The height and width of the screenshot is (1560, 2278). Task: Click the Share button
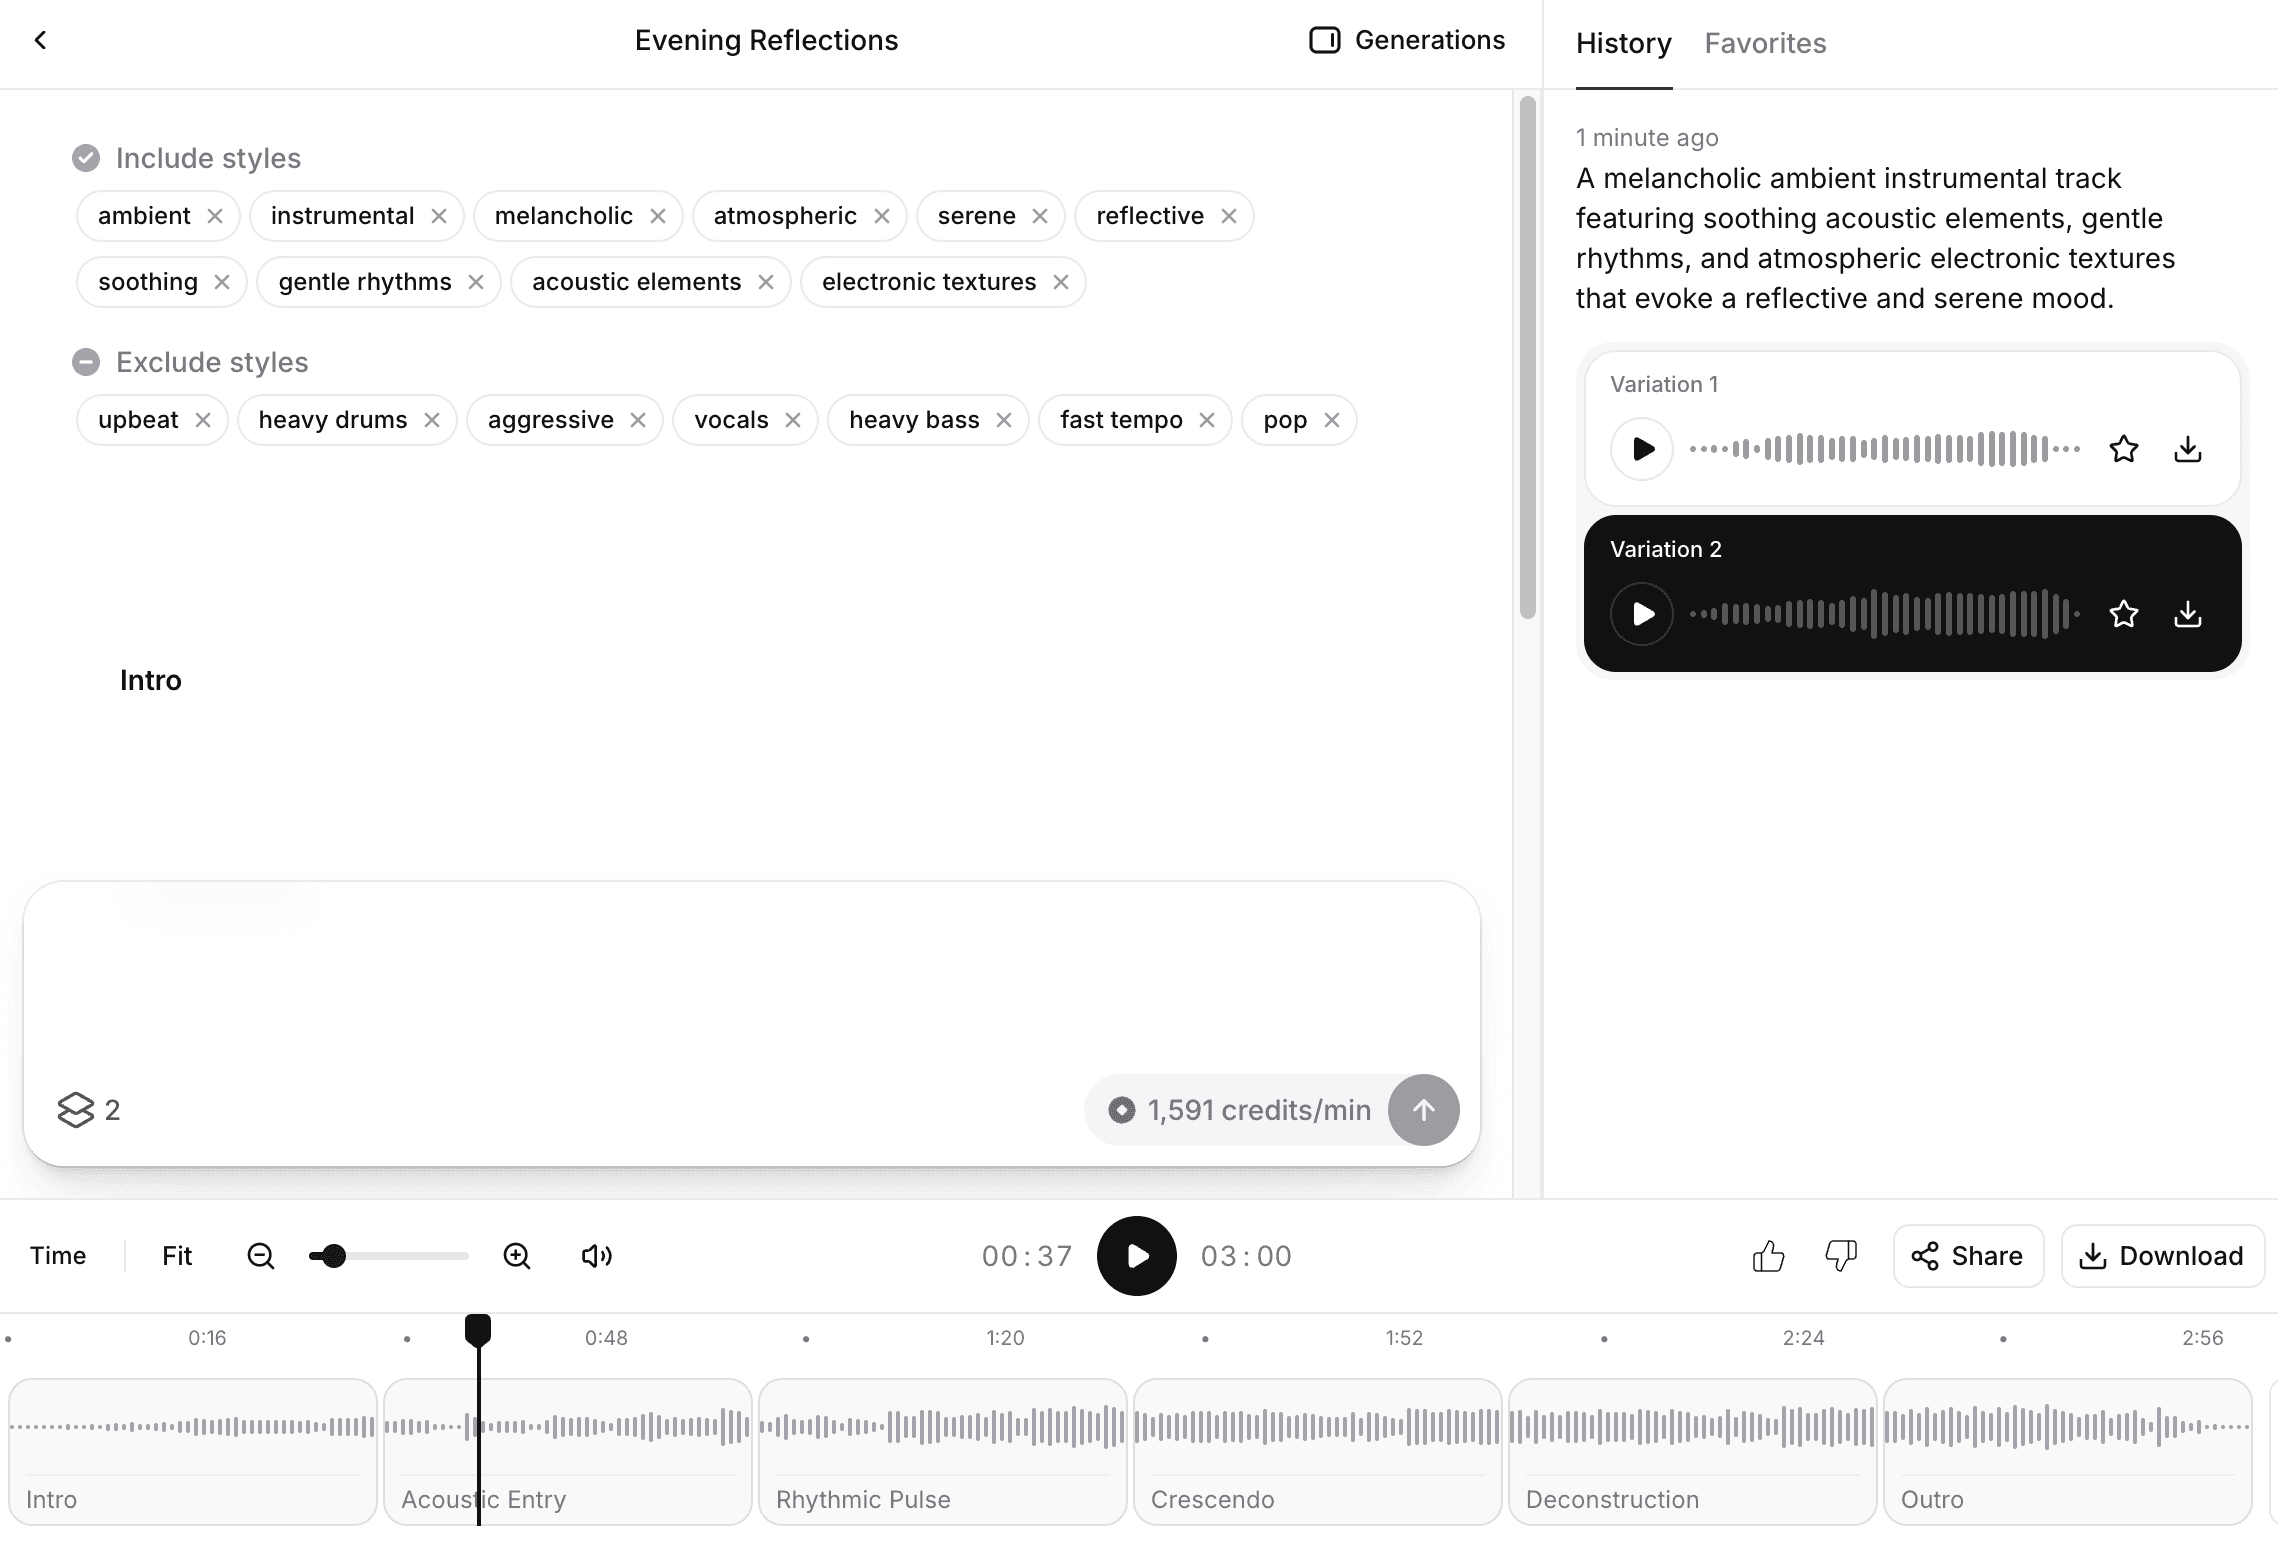(1967, 1256)
